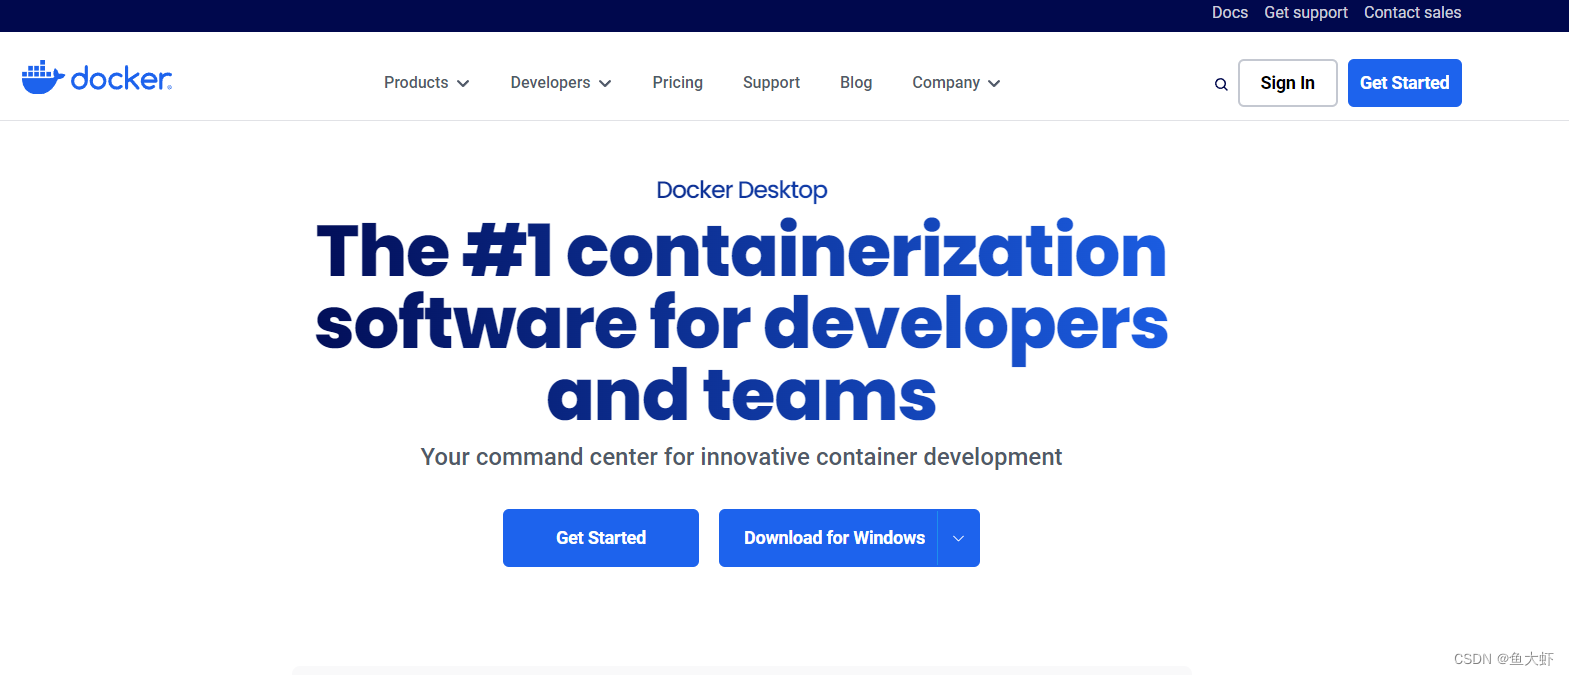This screenshot has width=1569, height=675.
Task: Open the search magnifier icon
Action: (x=1221, y=84)
